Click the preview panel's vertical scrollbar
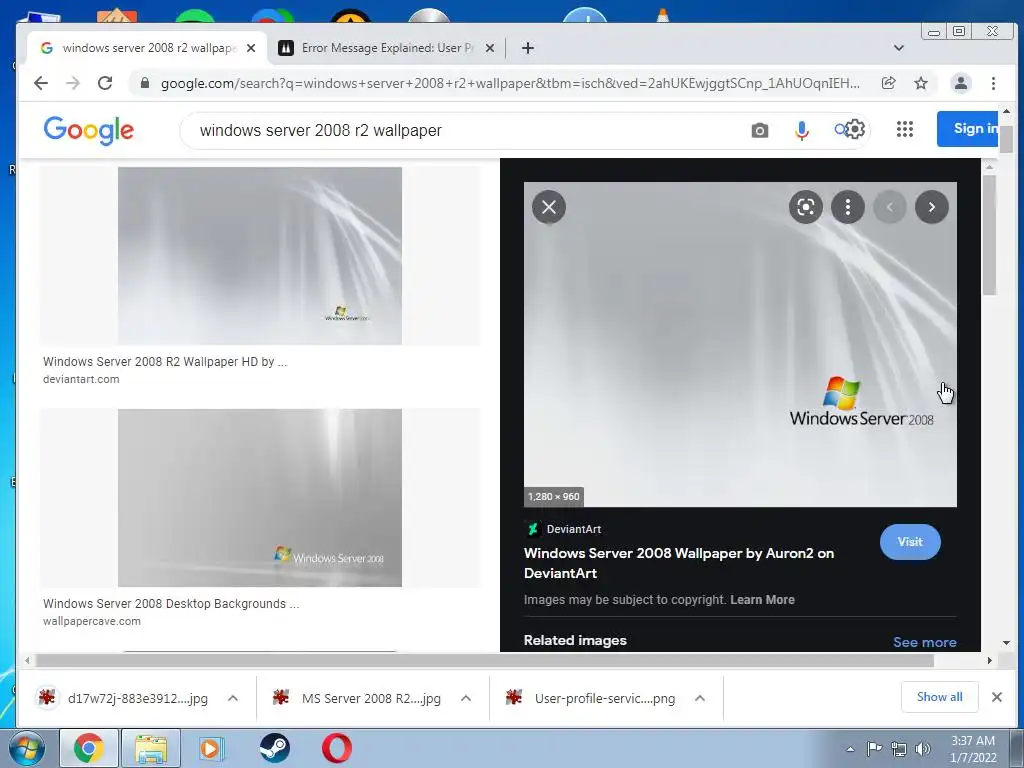 point(989,235)
